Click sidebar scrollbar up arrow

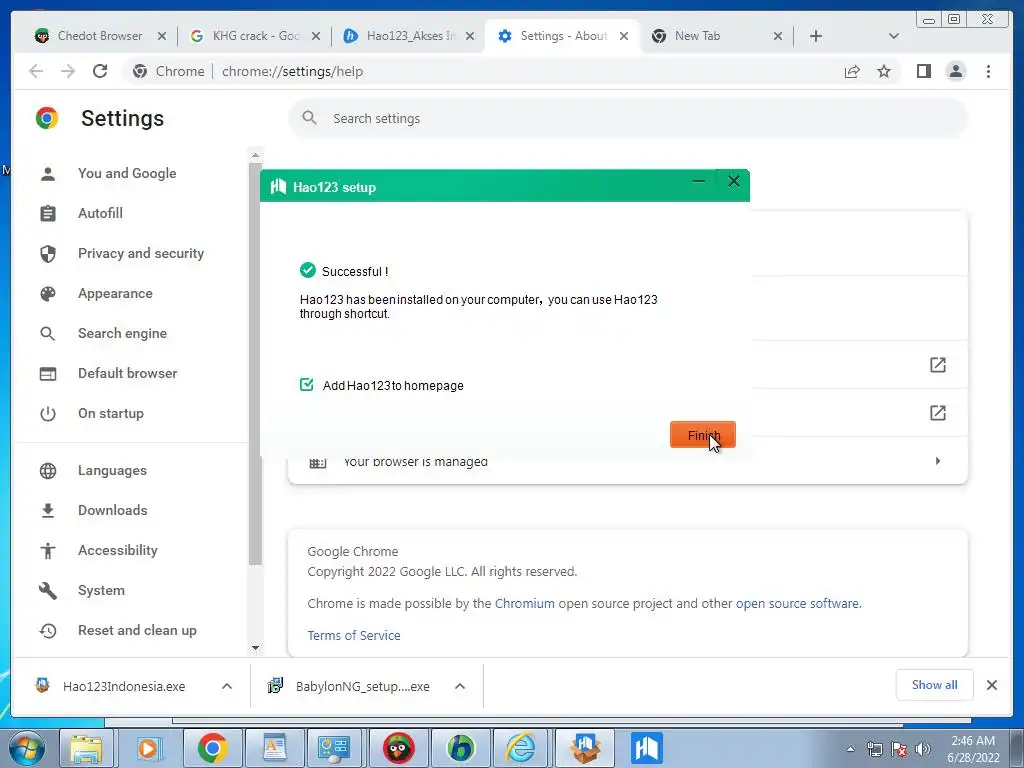coord(255,155)
